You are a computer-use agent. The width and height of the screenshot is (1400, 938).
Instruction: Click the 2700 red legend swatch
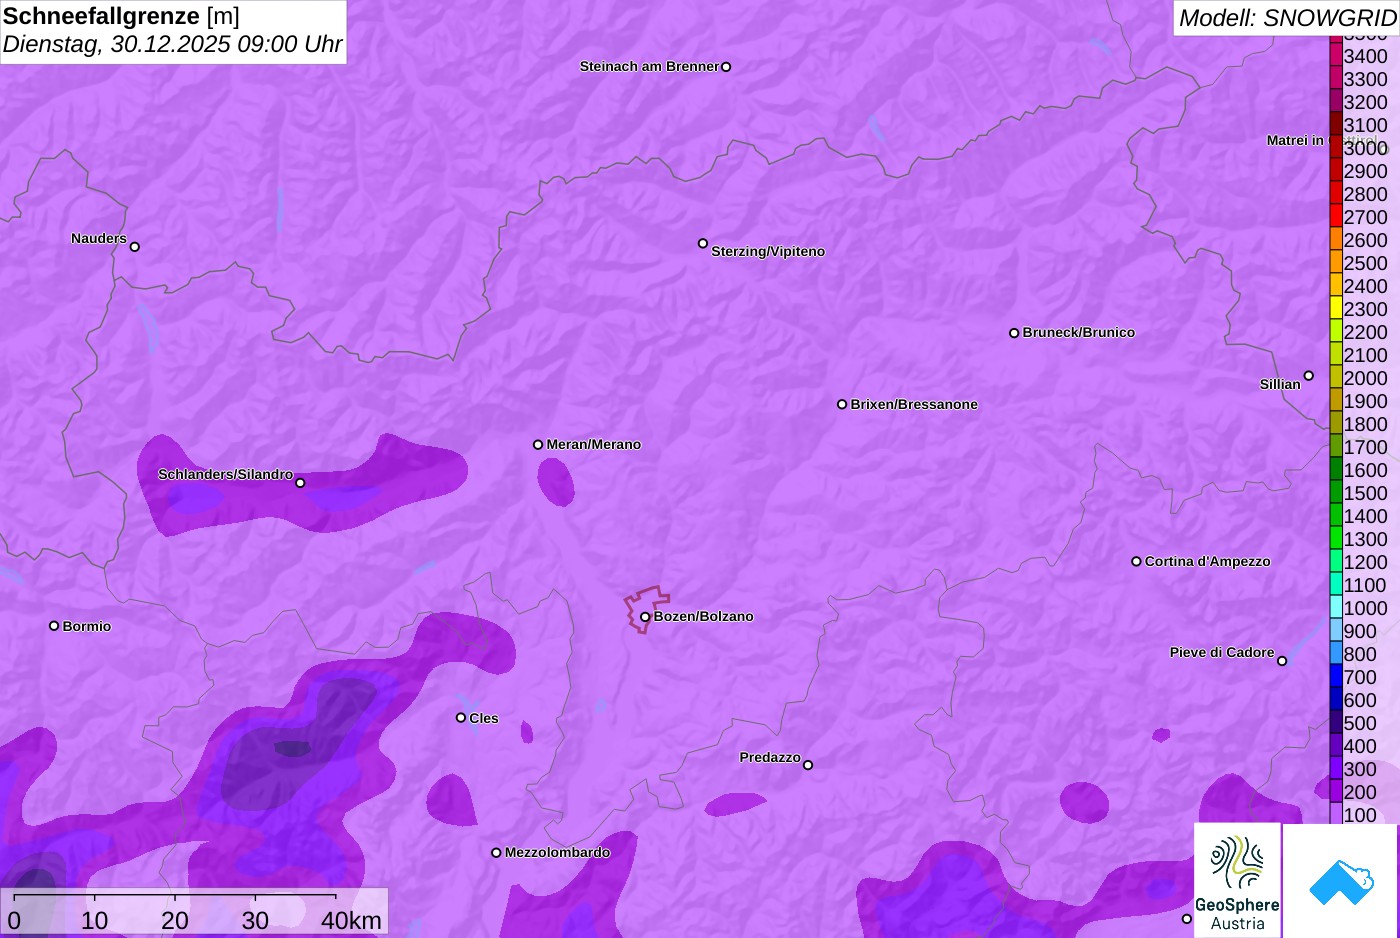tap(1336, 215)
